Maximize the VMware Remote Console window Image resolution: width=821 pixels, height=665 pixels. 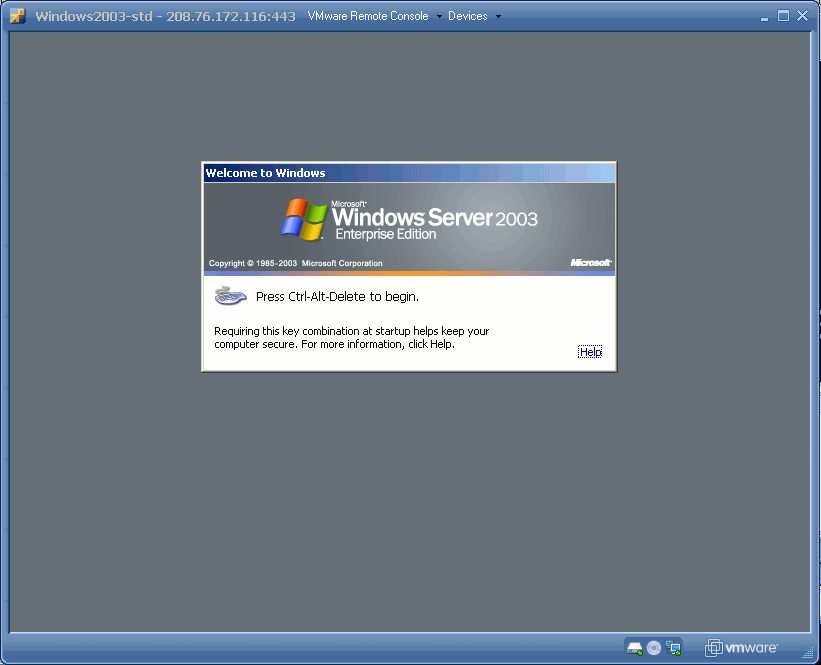click(x=783, y=16)
